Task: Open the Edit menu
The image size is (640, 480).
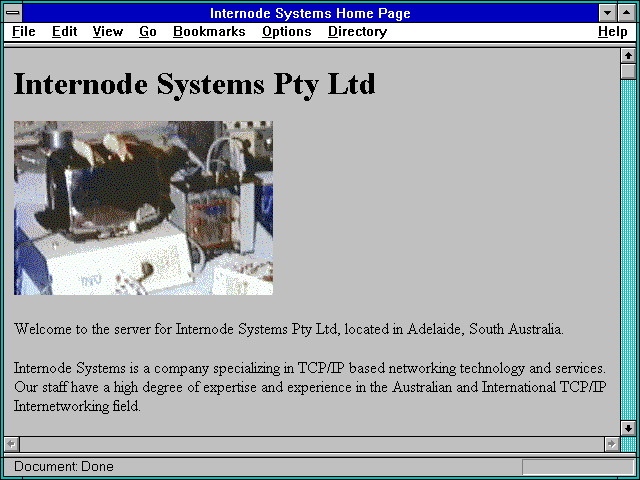Action: pos(64,32)
